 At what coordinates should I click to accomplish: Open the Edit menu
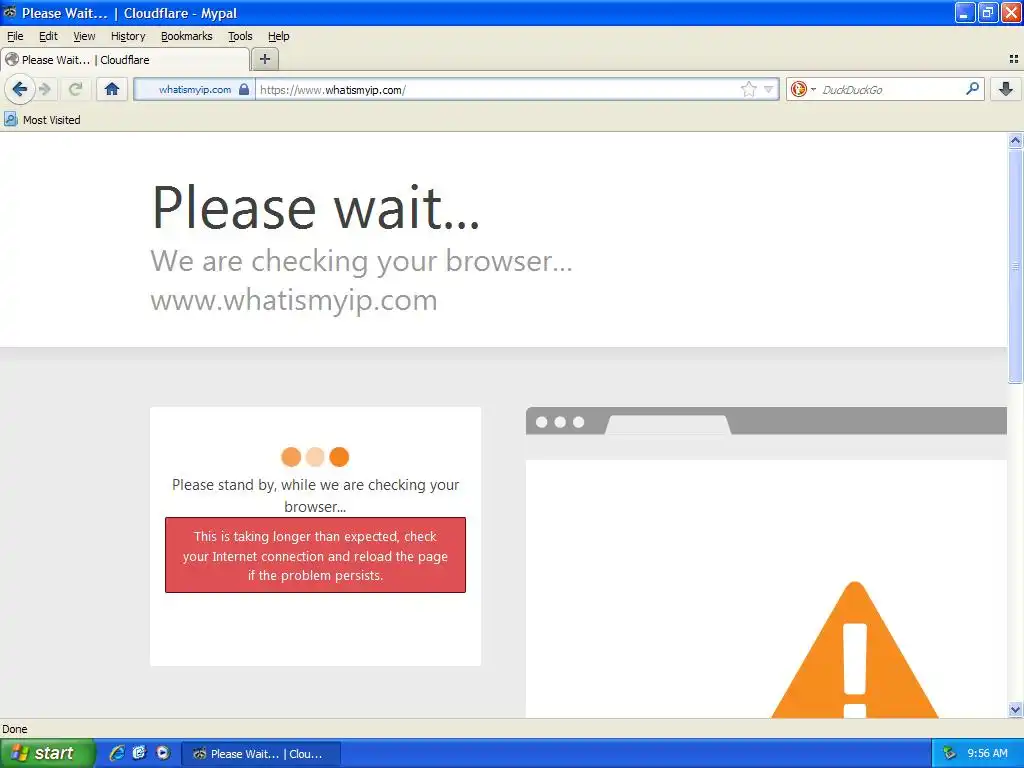click(x=48, y=37)
